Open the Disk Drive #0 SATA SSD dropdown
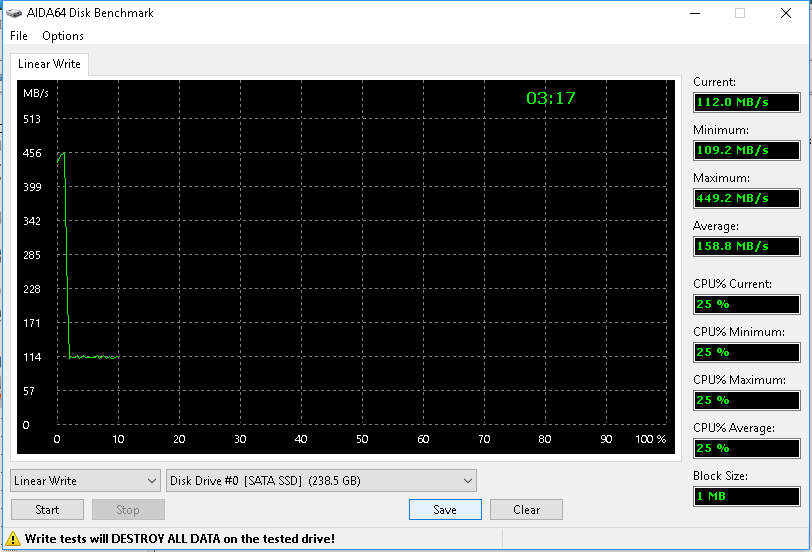The width and height of the screenshot is (812, 552). pos(321,481)
